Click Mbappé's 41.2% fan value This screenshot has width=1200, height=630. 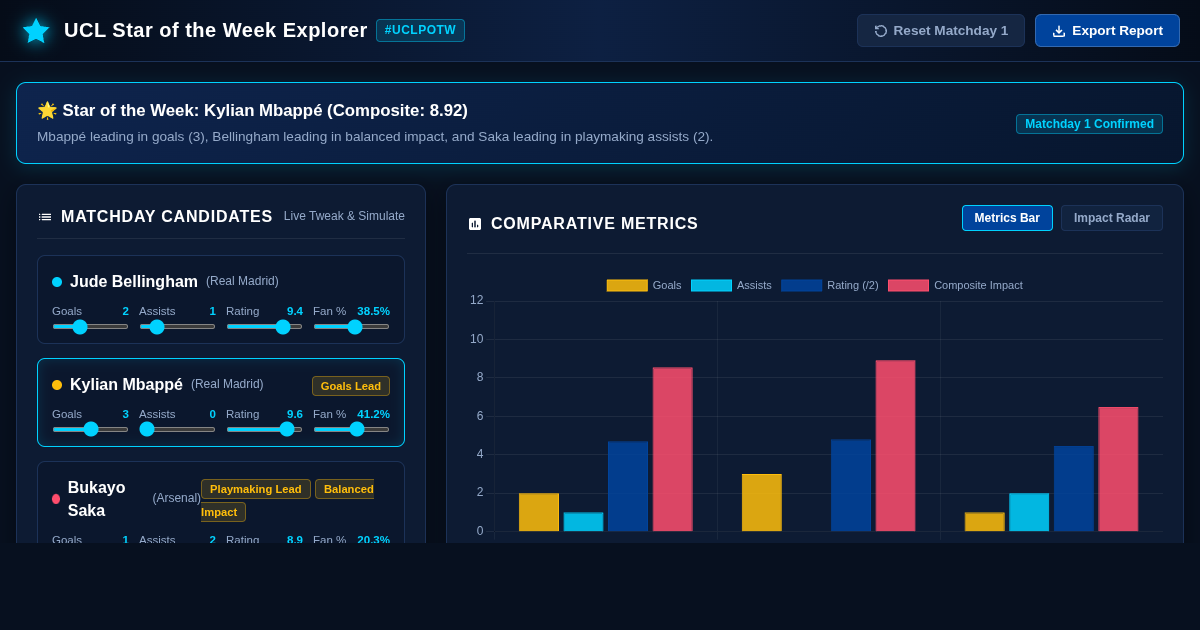point(373,414)
